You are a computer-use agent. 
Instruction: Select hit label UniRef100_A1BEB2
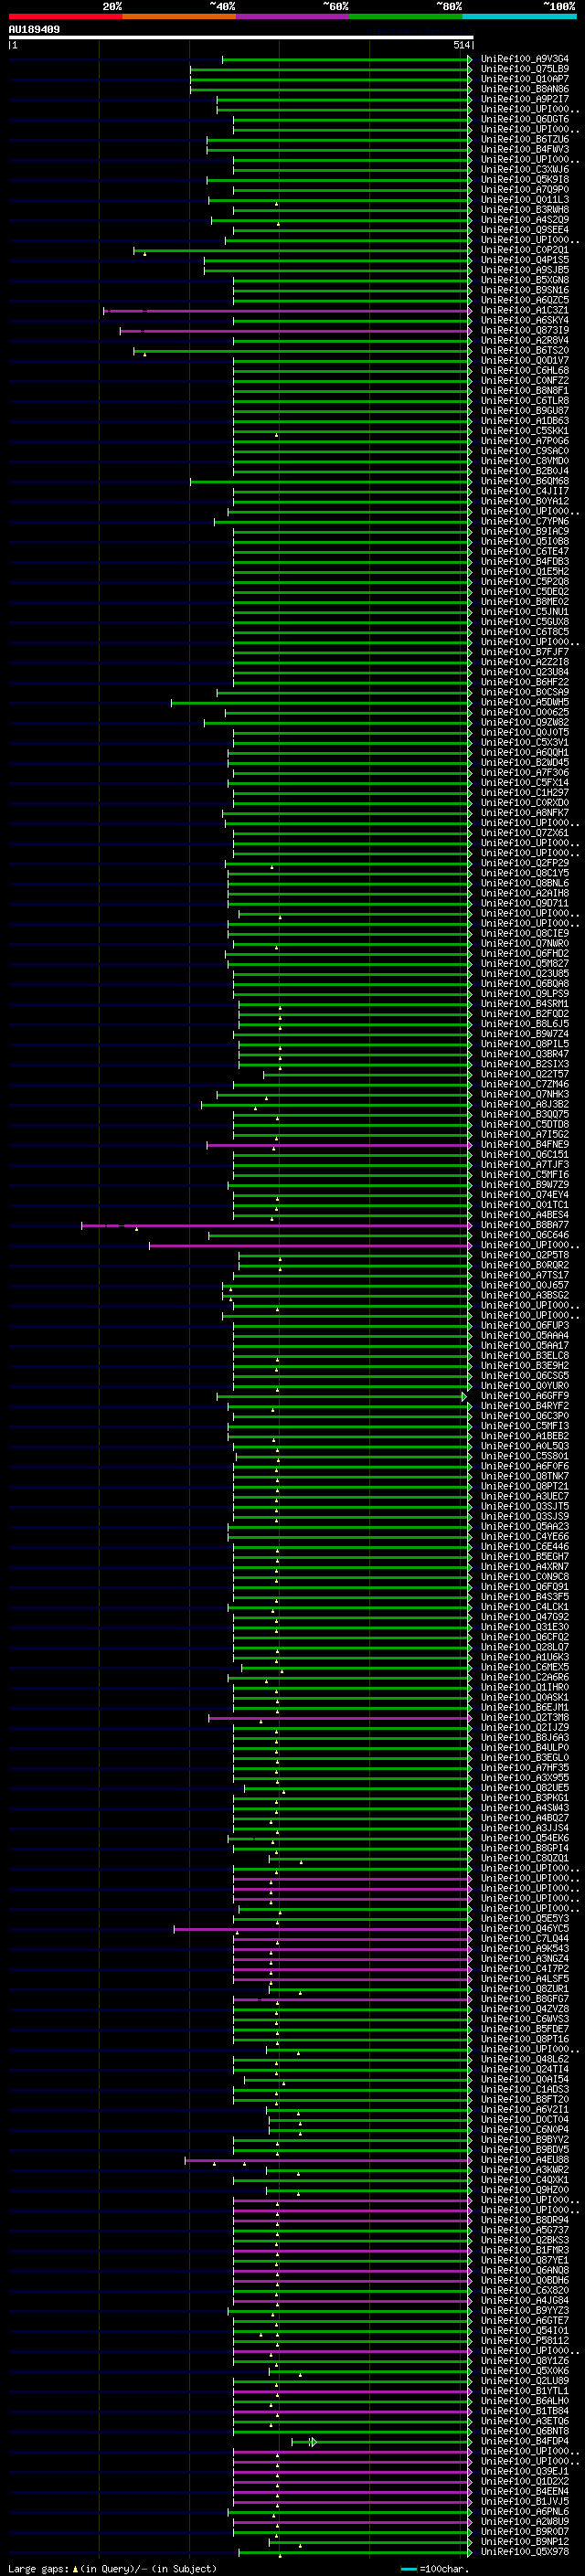(x=525, y=1436)
